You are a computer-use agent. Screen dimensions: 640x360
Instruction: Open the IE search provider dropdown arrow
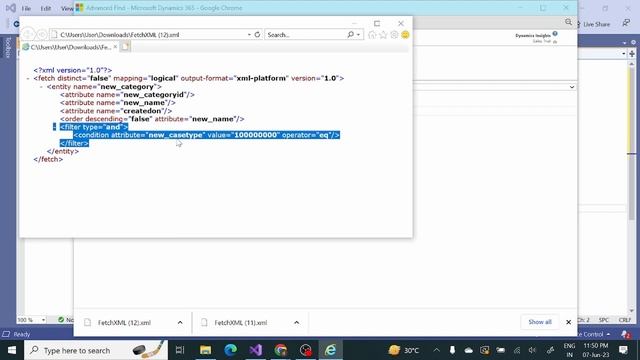click(x=358, y=35)
